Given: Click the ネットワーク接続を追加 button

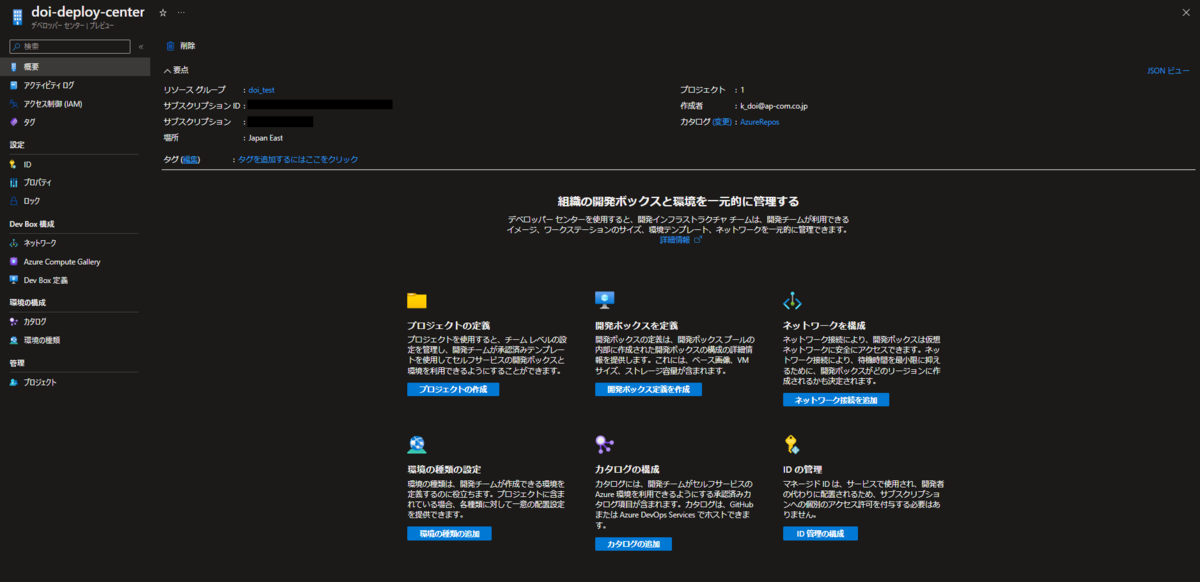Looking at the screenshot, I should click(x=836, y=400).
